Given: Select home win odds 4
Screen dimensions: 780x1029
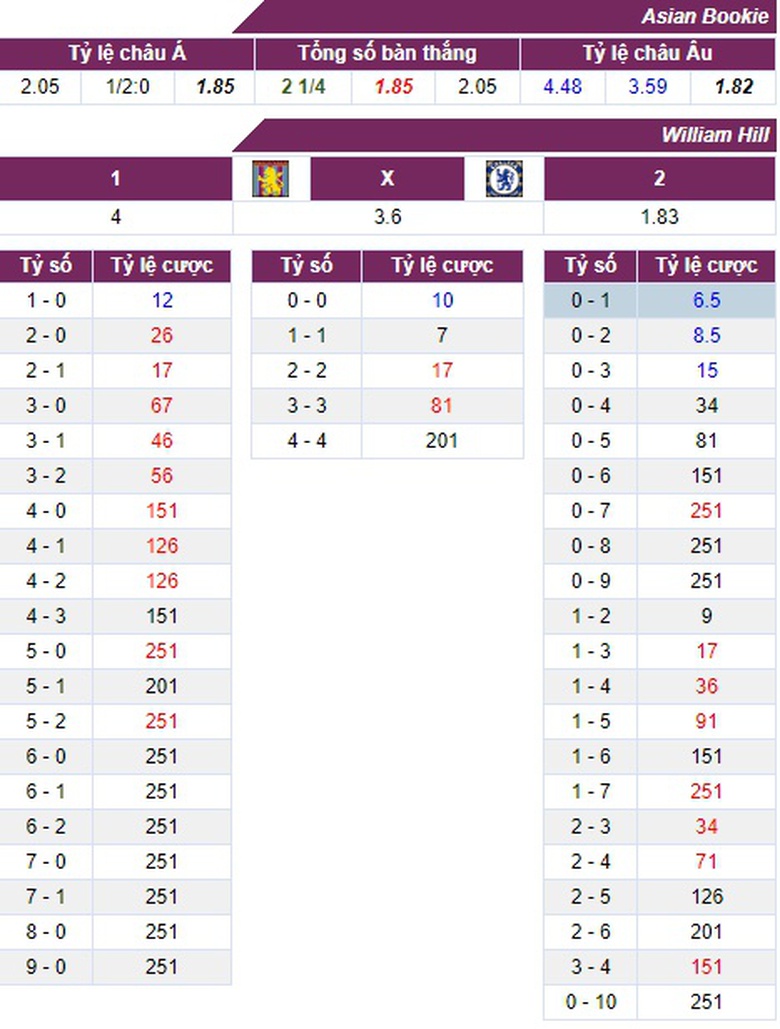Looking at the screenshot, I should [116, 216].
